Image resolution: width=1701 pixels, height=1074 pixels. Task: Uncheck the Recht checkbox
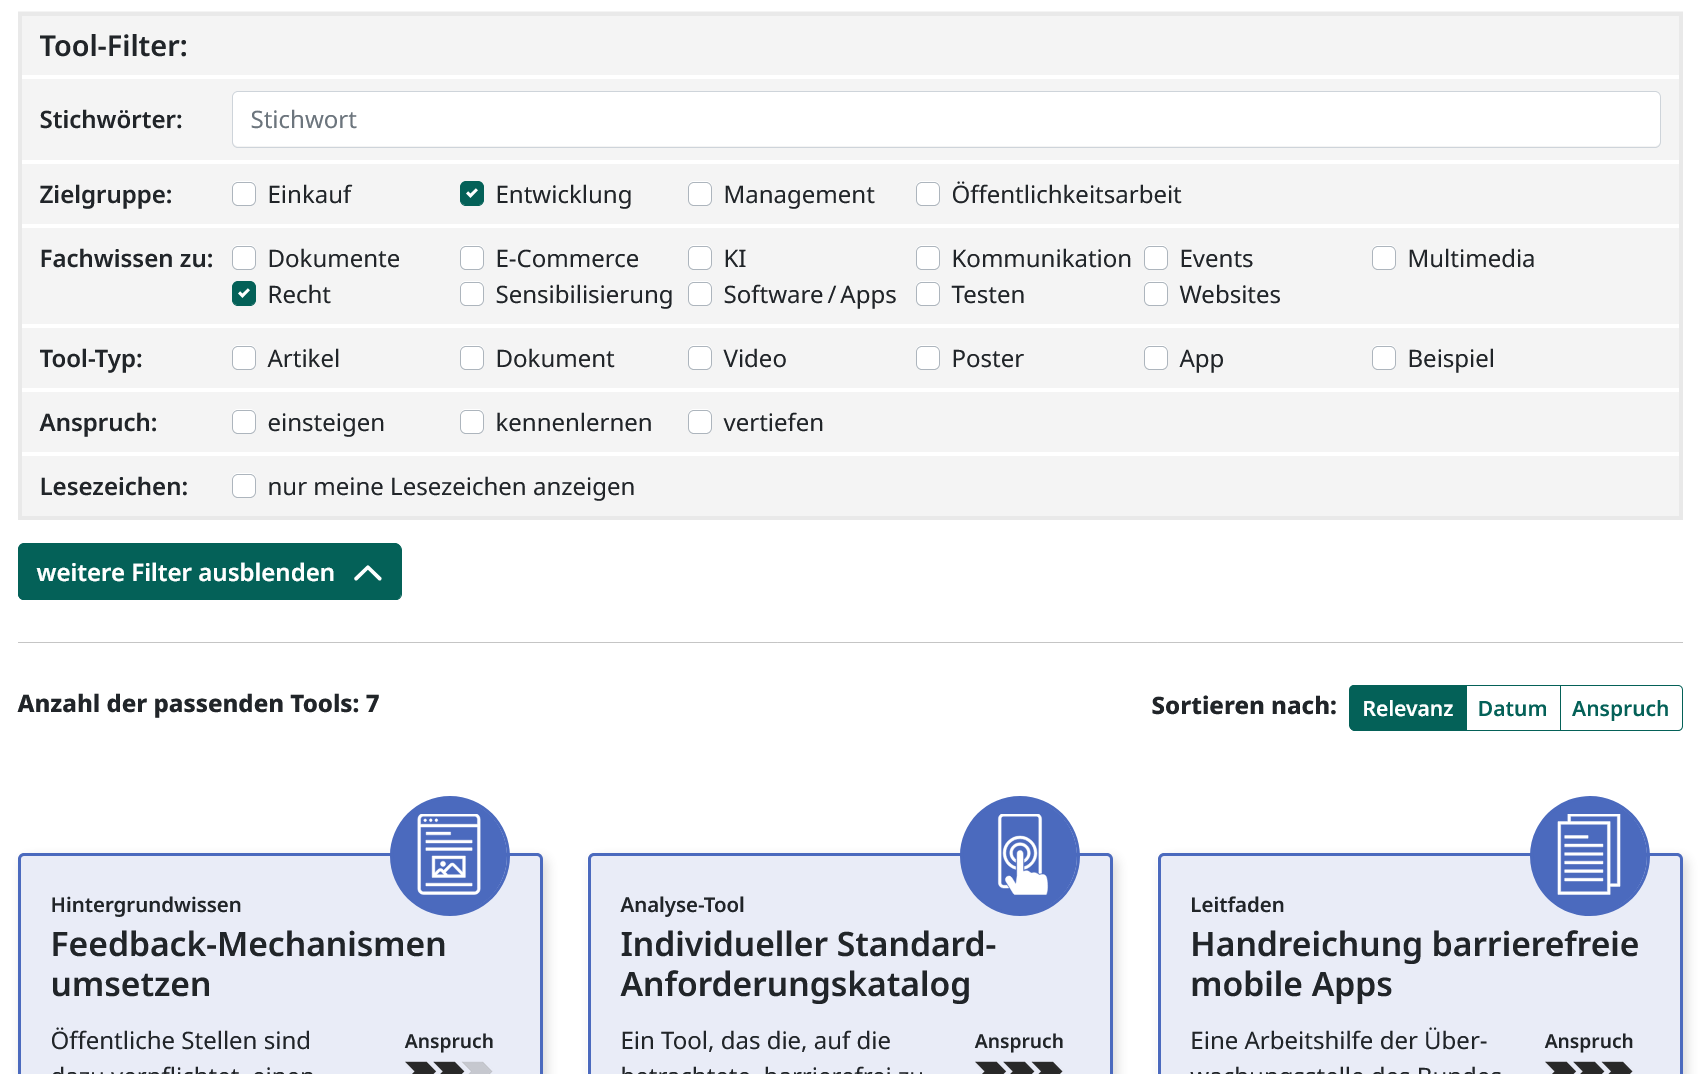coord(244,294)
